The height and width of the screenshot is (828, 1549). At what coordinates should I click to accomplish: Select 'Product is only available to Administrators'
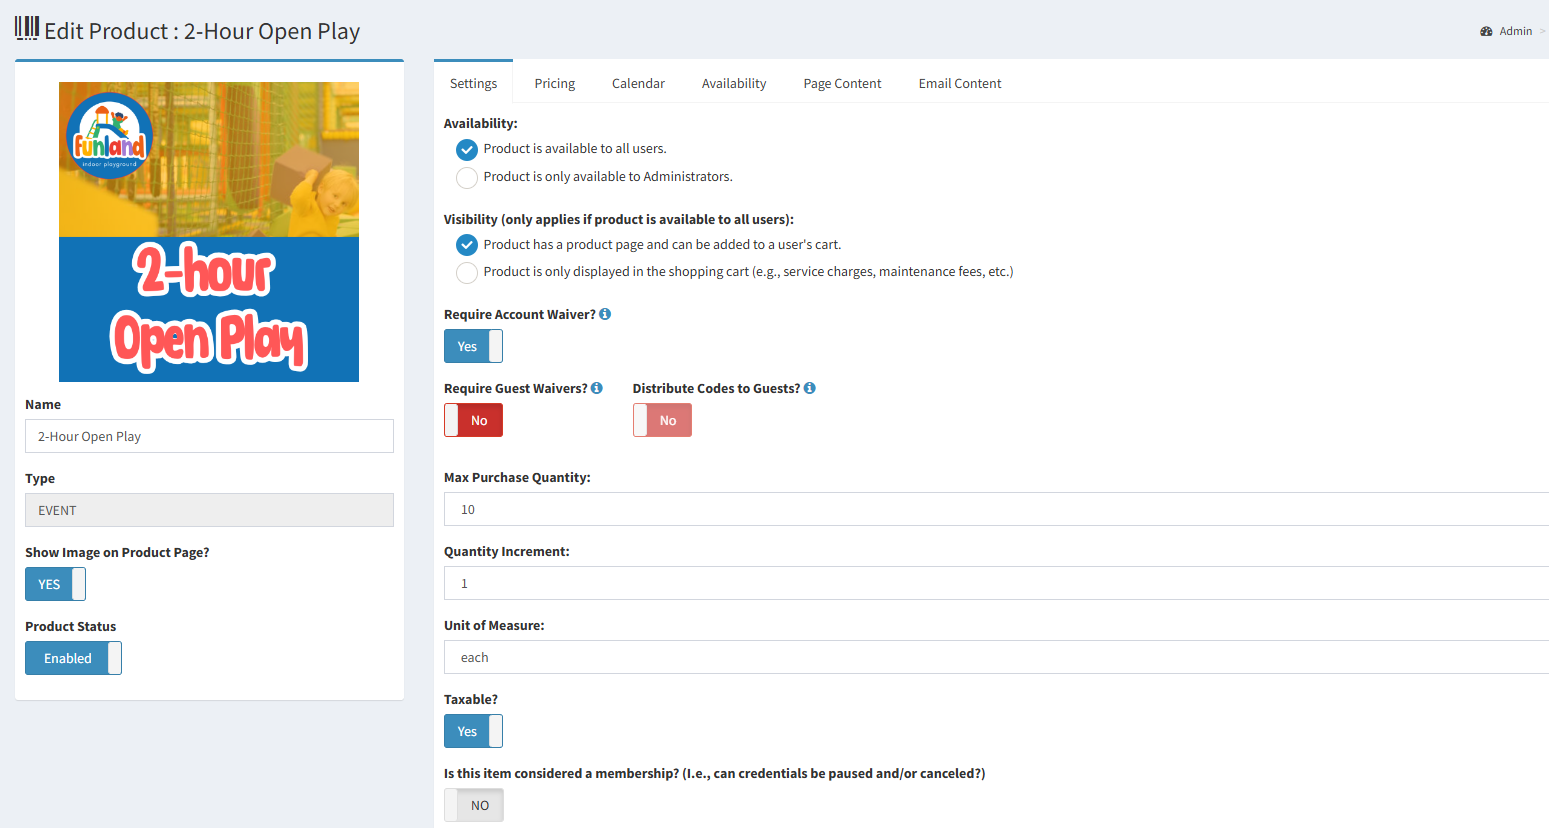pyautogui.click(x=466, y=178)
